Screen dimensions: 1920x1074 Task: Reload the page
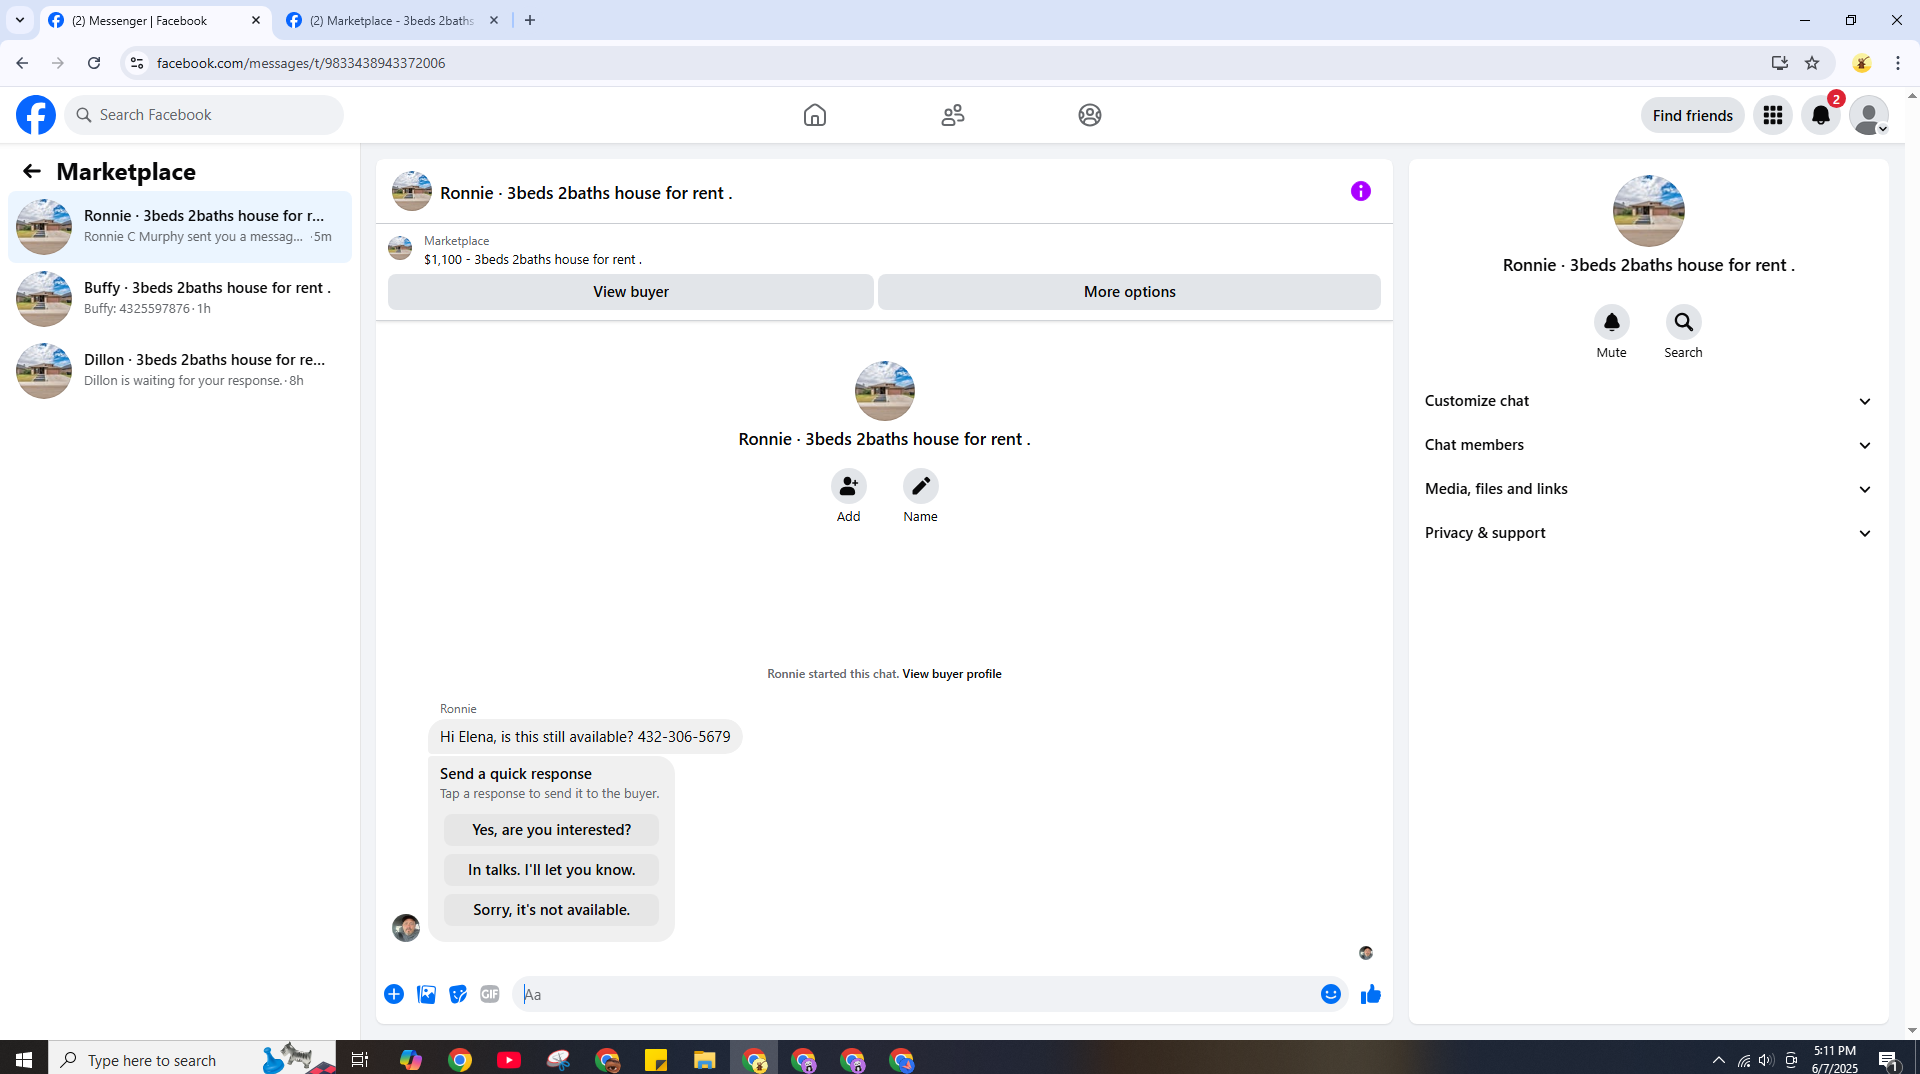pos(94,63)
